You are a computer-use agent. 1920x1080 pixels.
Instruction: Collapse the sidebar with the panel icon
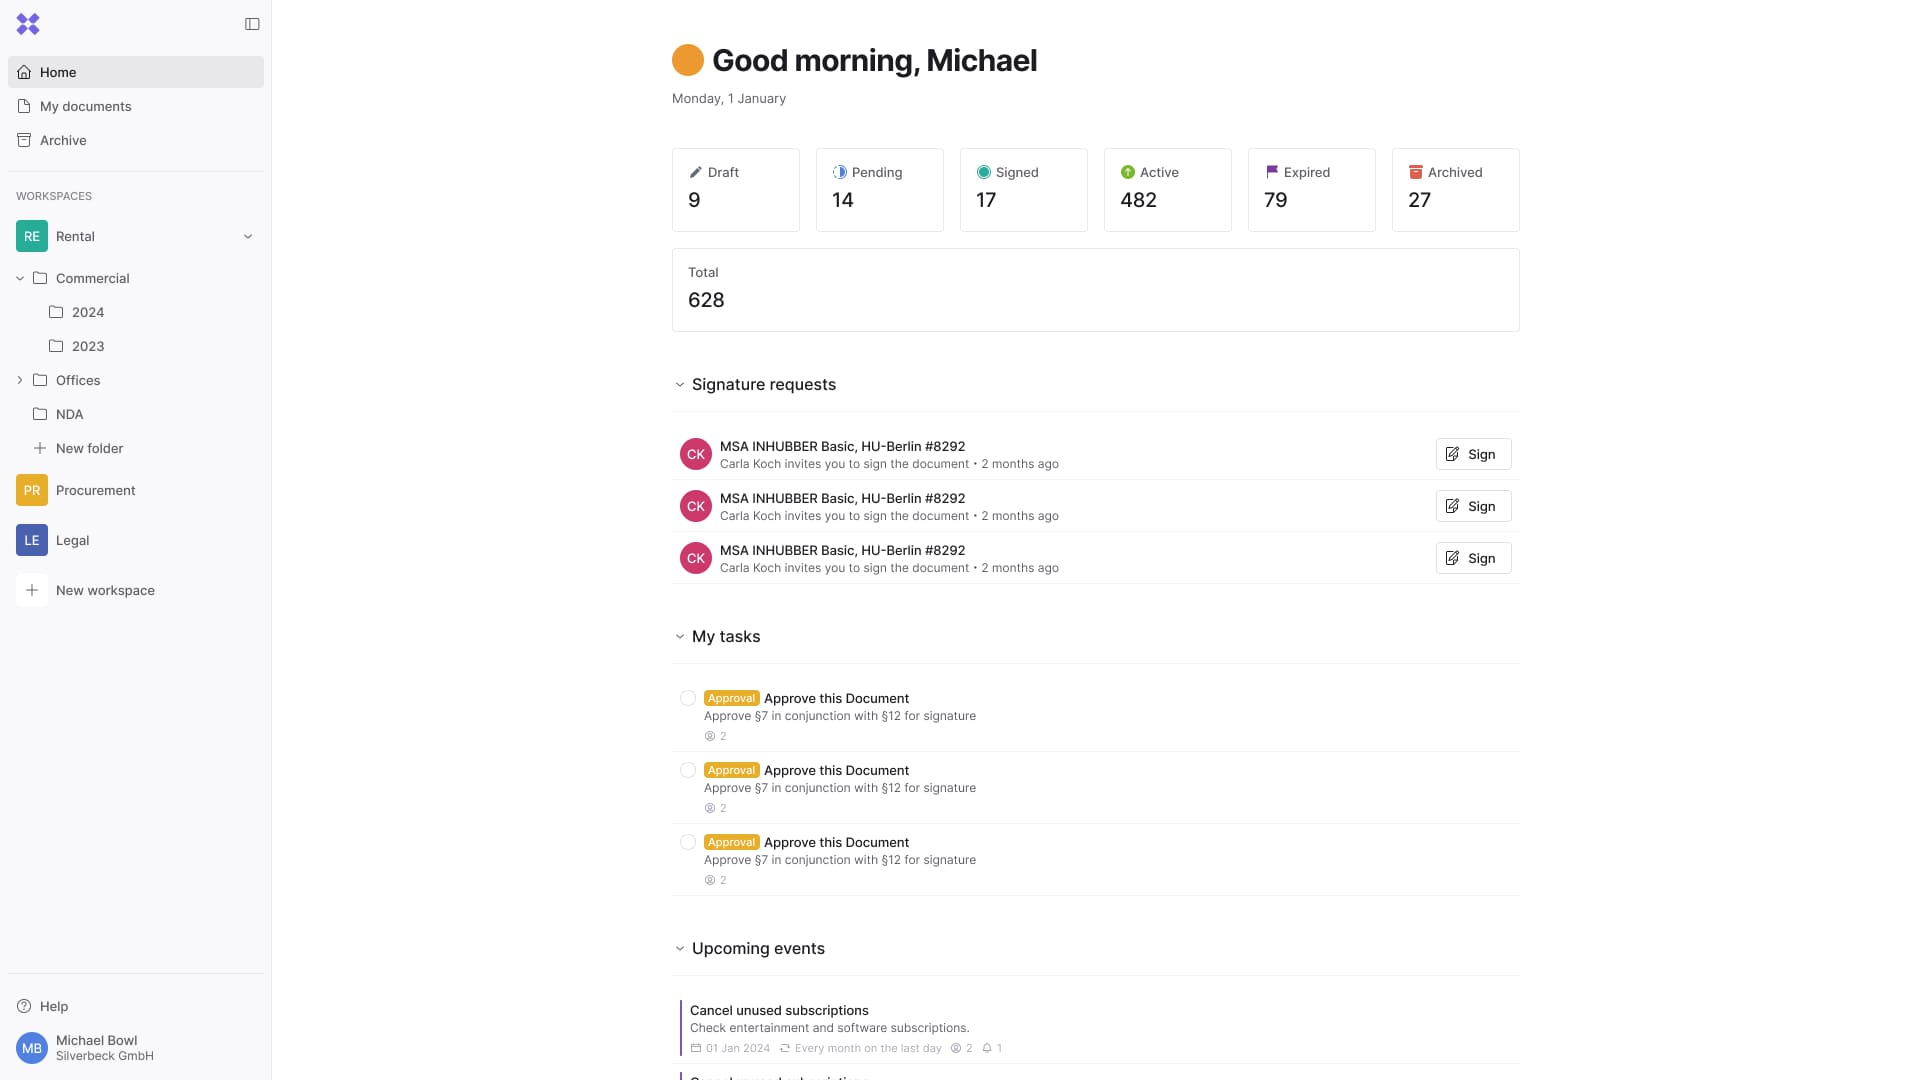252,24
